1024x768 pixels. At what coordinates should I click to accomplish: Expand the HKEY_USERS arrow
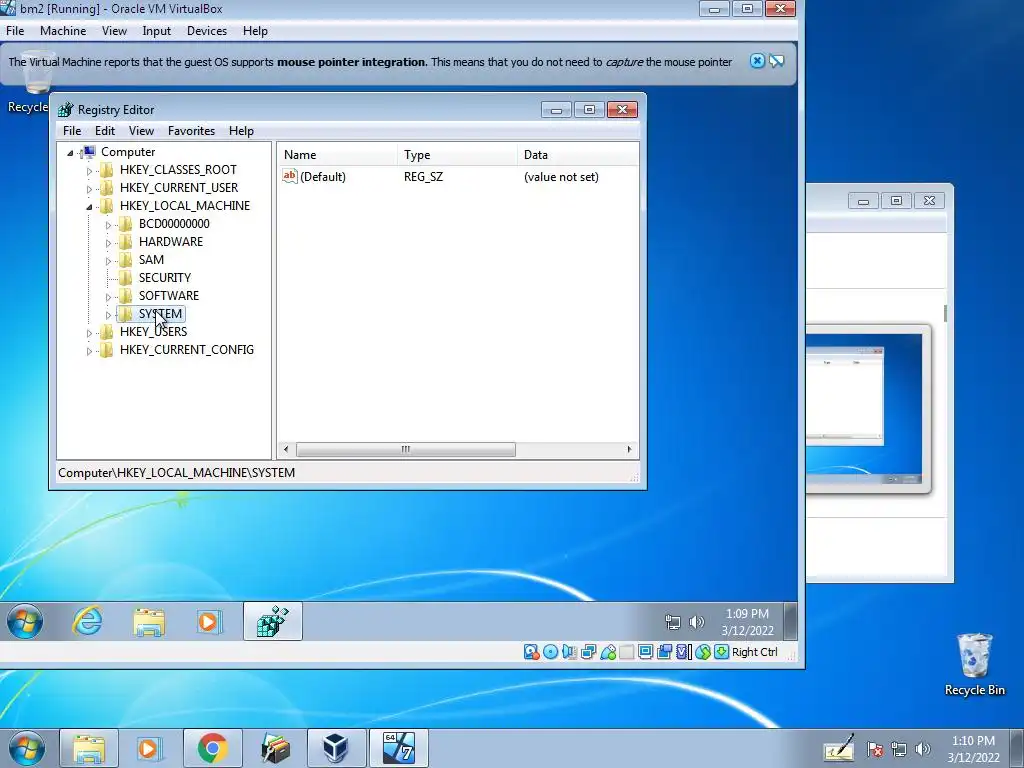coord(89,333)
